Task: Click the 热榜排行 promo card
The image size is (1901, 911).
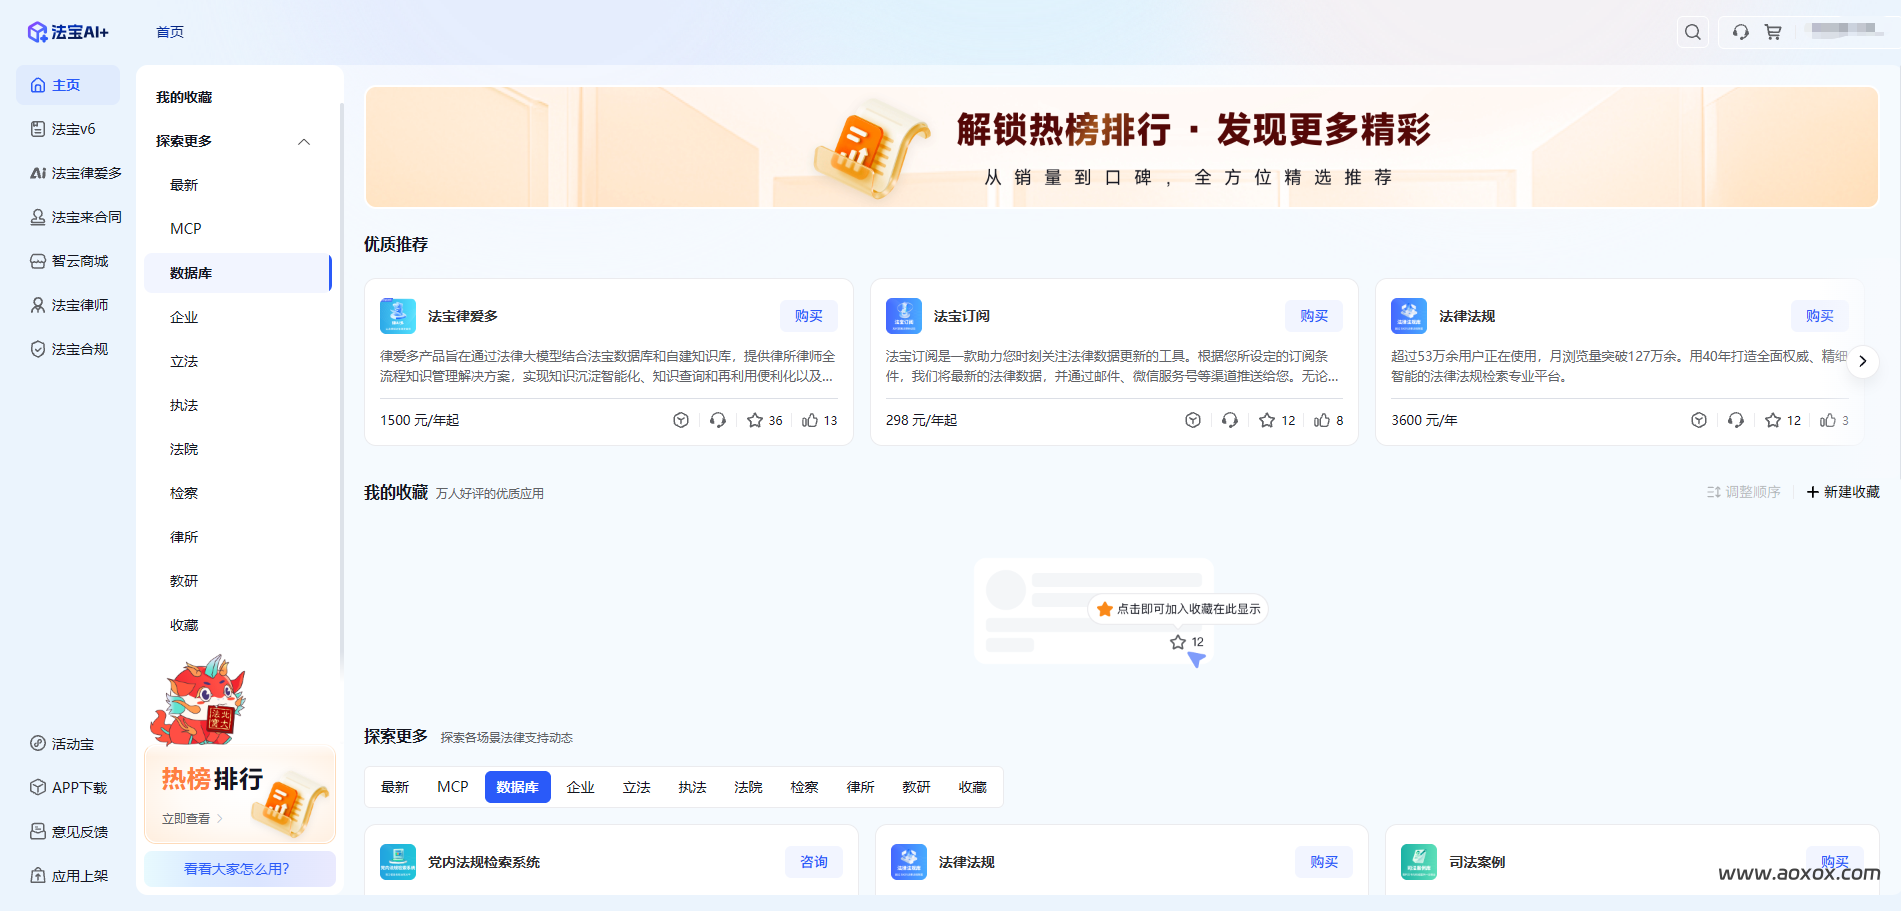Action: [x=240, y=795]
